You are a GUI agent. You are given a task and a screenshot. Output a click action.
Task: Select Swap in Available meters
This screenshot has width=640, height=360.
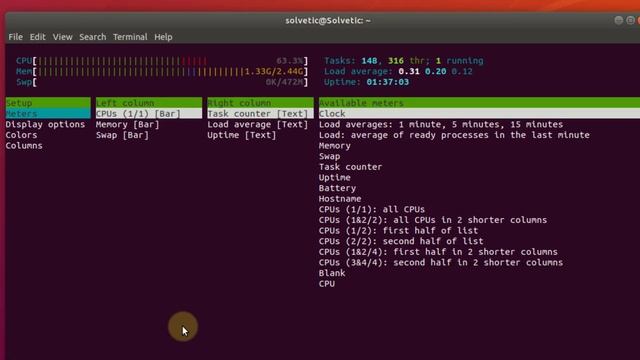[x=329, y=156]
